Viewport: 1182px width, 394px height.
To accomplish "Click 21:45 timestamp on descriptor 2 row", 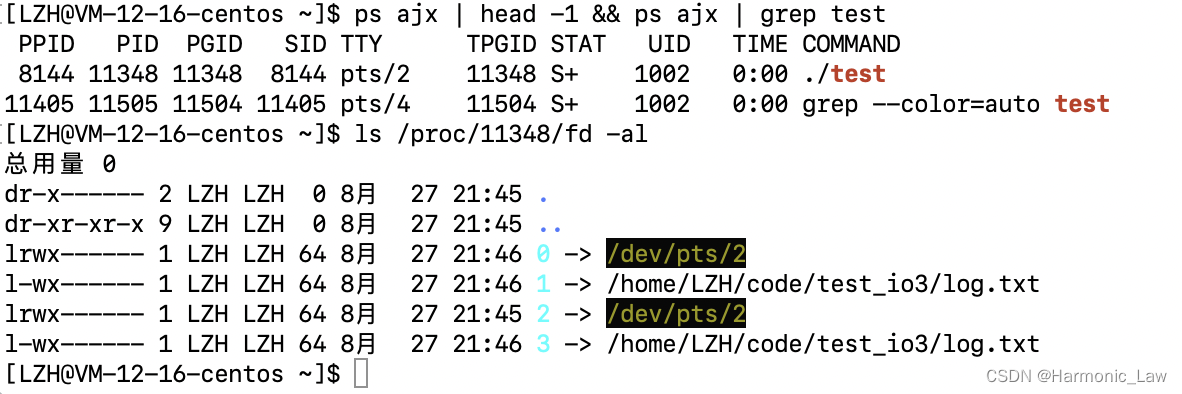I will (x=487, y=314).
